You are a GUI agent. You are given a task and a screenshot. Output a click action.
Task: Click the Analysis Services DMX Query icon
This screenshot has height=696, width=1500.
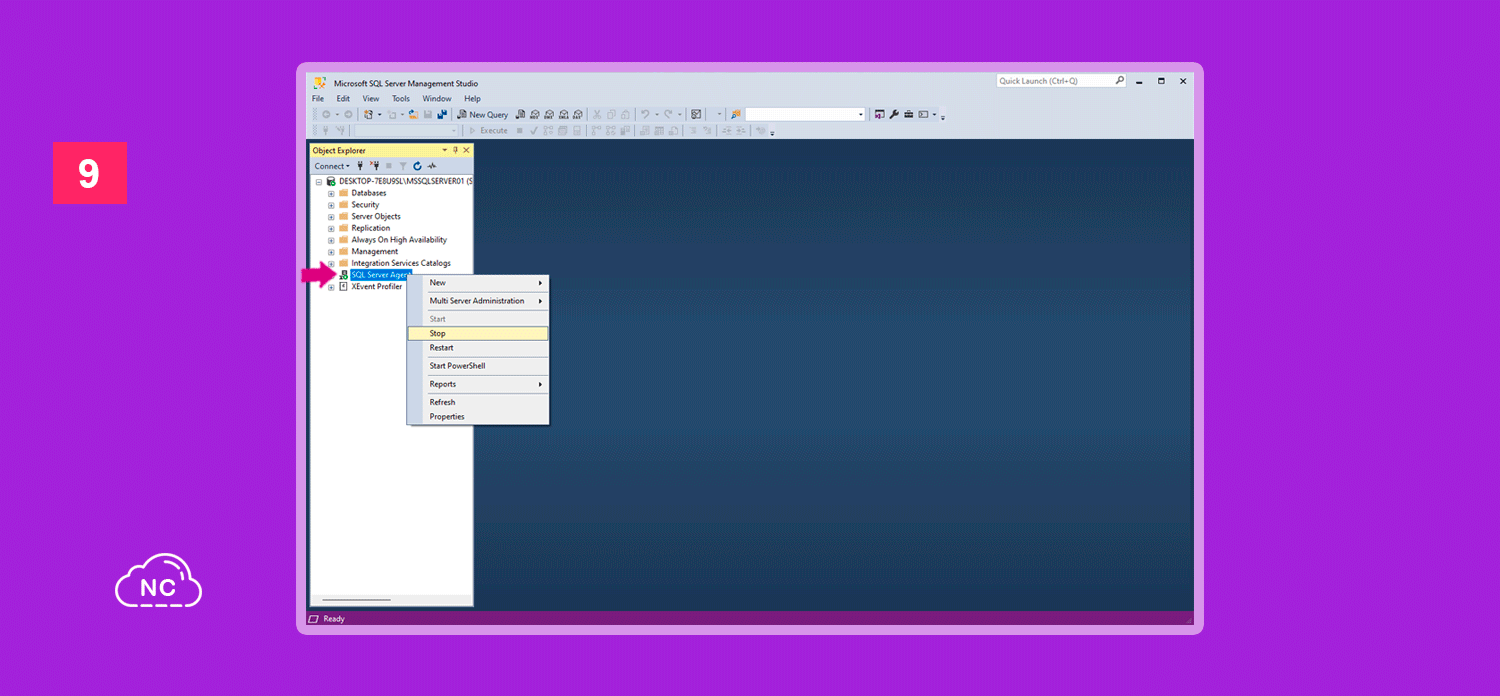click(549, 115)
